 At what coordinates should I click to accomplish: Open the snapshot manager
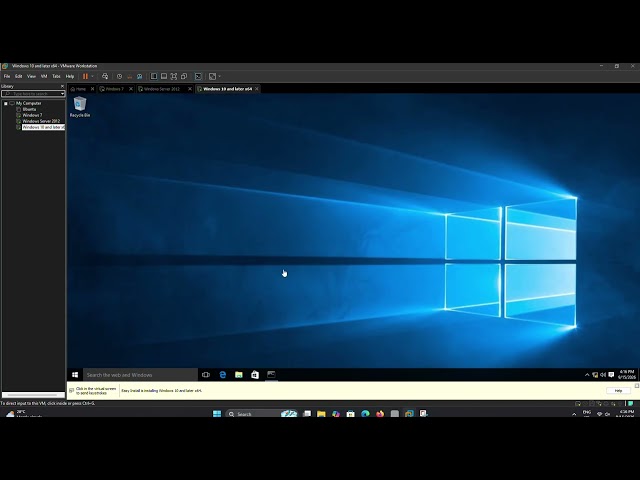click(x=140, y=76)
